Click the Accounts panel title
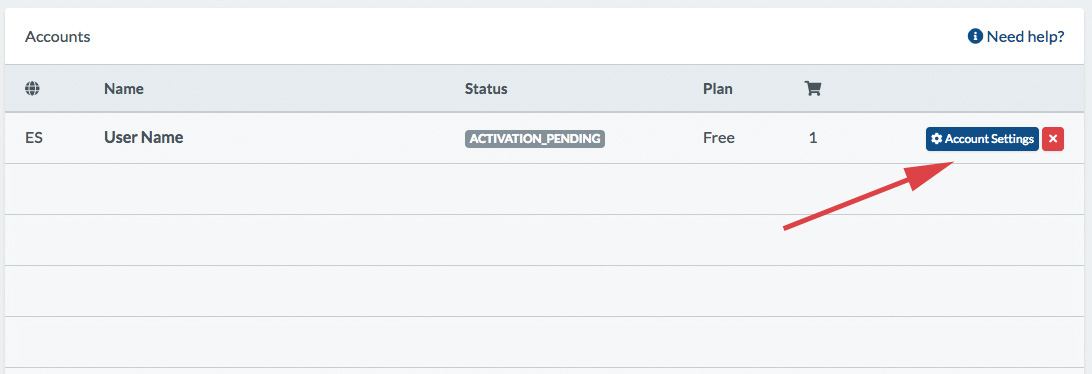The width and height of the screenshot is (1092, 374). click(x=58, y=36)
